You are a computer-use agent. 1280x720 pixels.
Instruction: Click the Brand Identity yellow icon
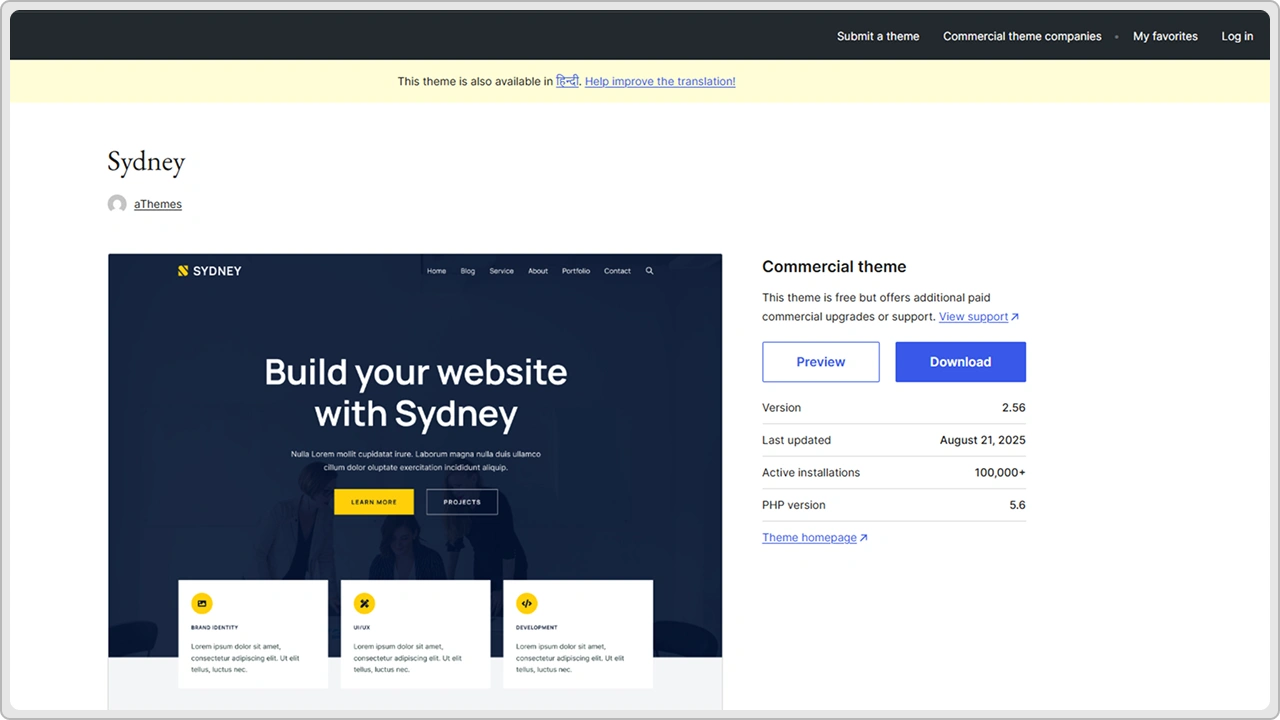[202, 603]
